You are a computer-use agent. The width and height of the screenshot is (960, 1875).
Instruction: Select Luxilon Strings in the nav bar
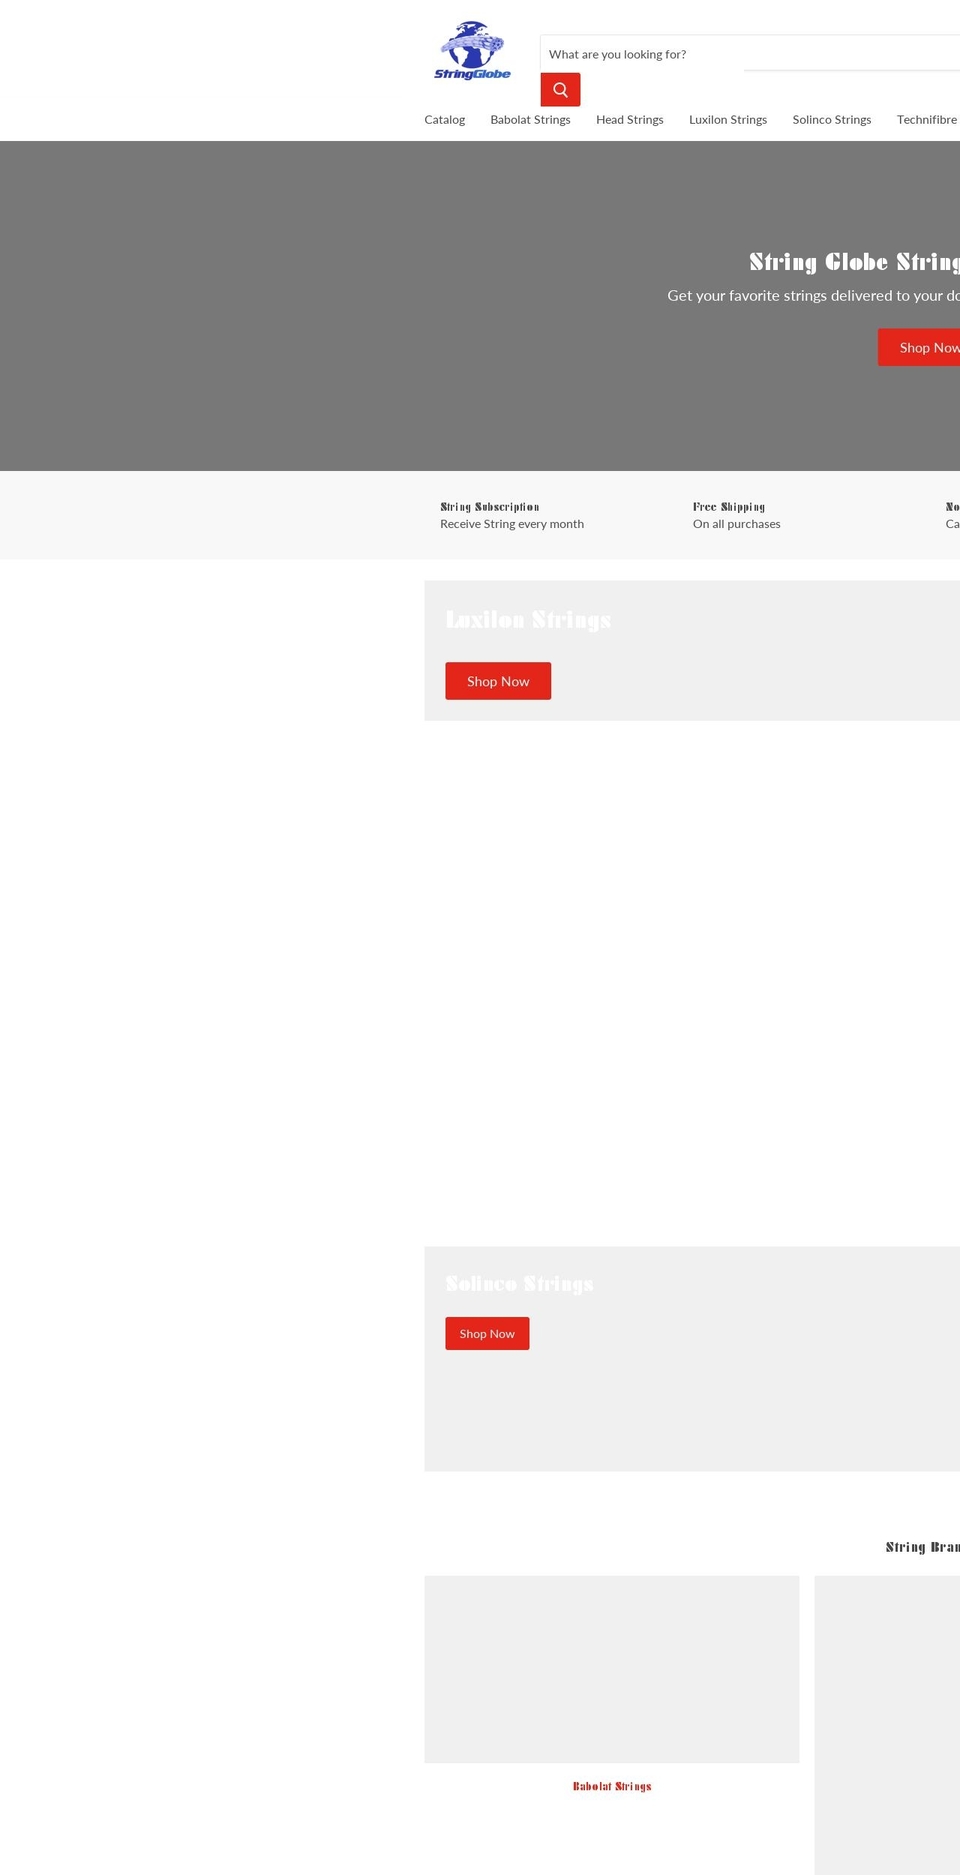[x=728, y=120]
